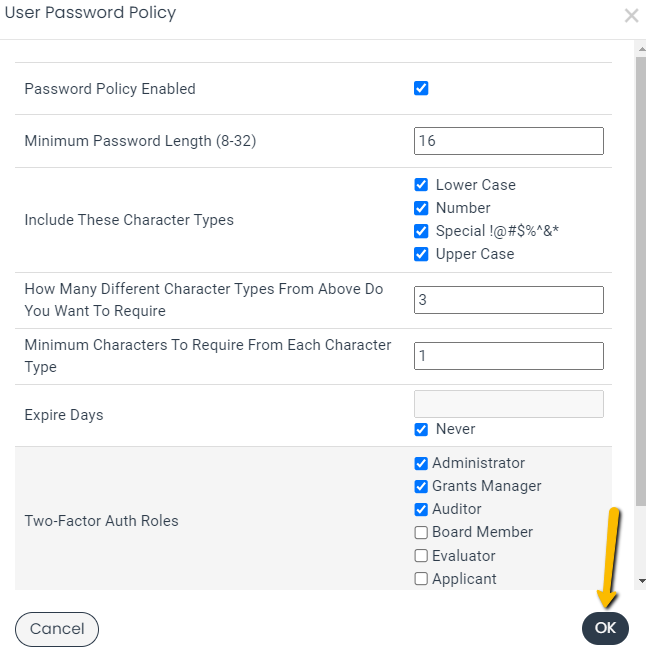Disable two-factor for Auditor role

pos(421,509)
